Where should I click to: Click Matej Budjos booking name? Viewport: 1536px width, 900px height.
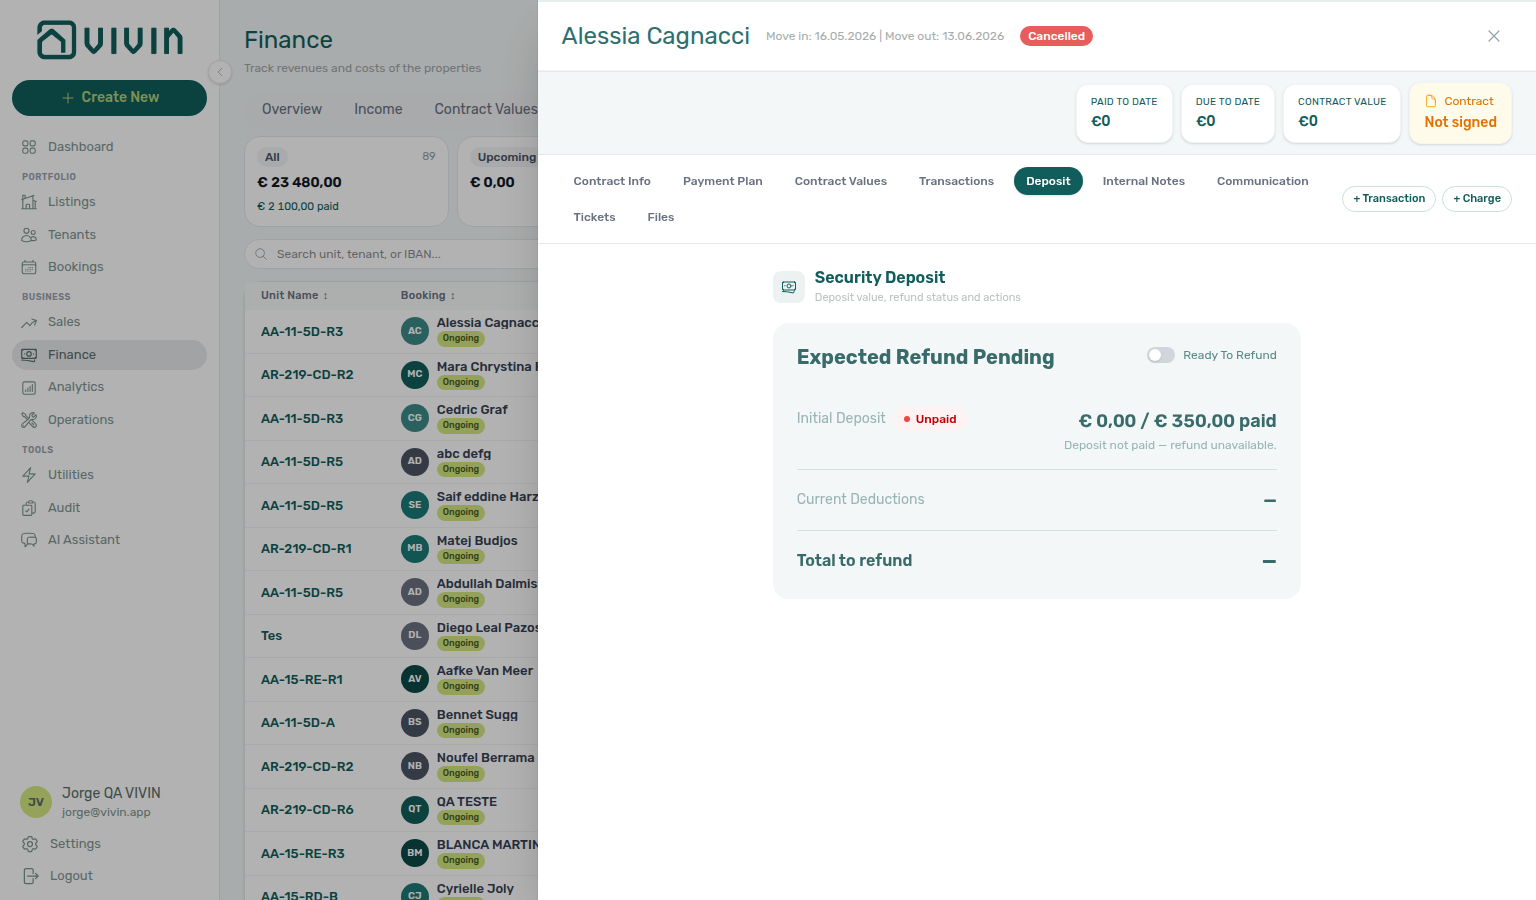(x=477, y=541)
